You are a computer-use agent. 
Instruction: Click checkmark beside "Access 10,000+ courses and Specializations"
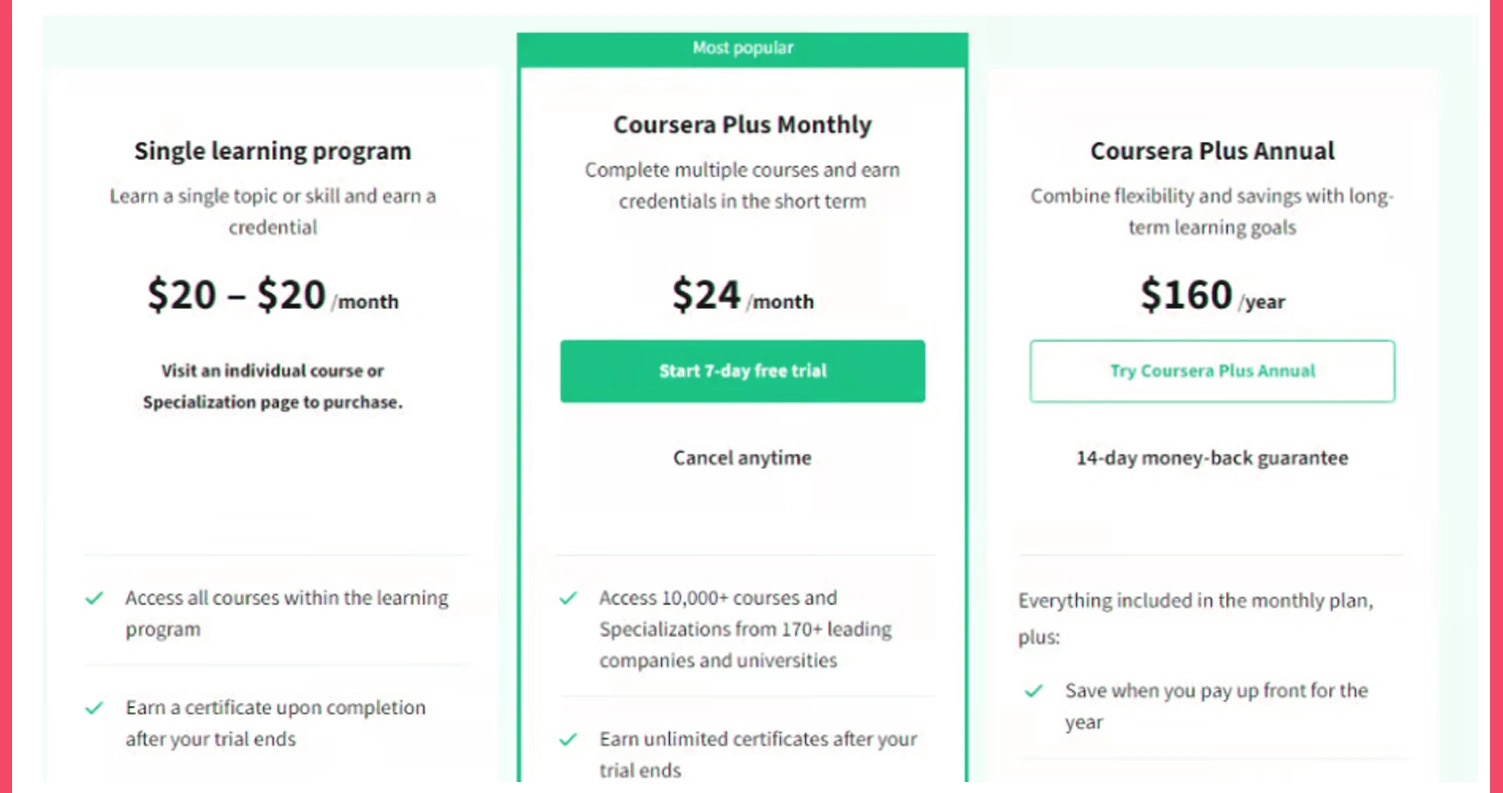pos(568,598)
